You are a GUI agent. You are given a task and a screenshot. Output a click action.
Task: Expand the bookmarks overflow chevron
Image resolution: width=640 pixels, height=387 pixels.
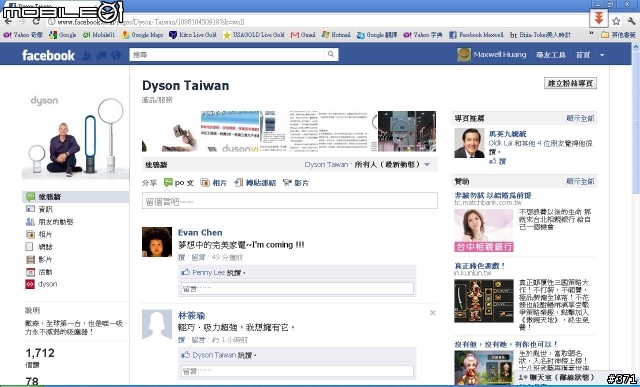click(591, 34)
